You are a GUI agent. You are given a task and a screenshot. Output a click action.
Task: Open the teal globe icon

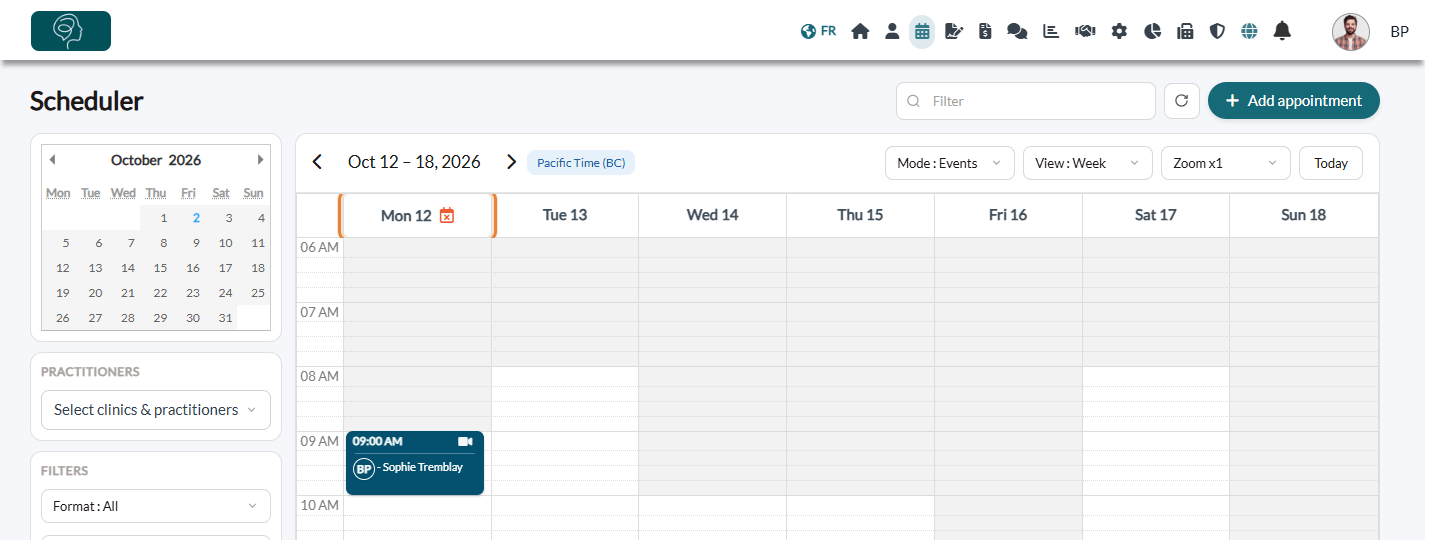point(1249,31)
